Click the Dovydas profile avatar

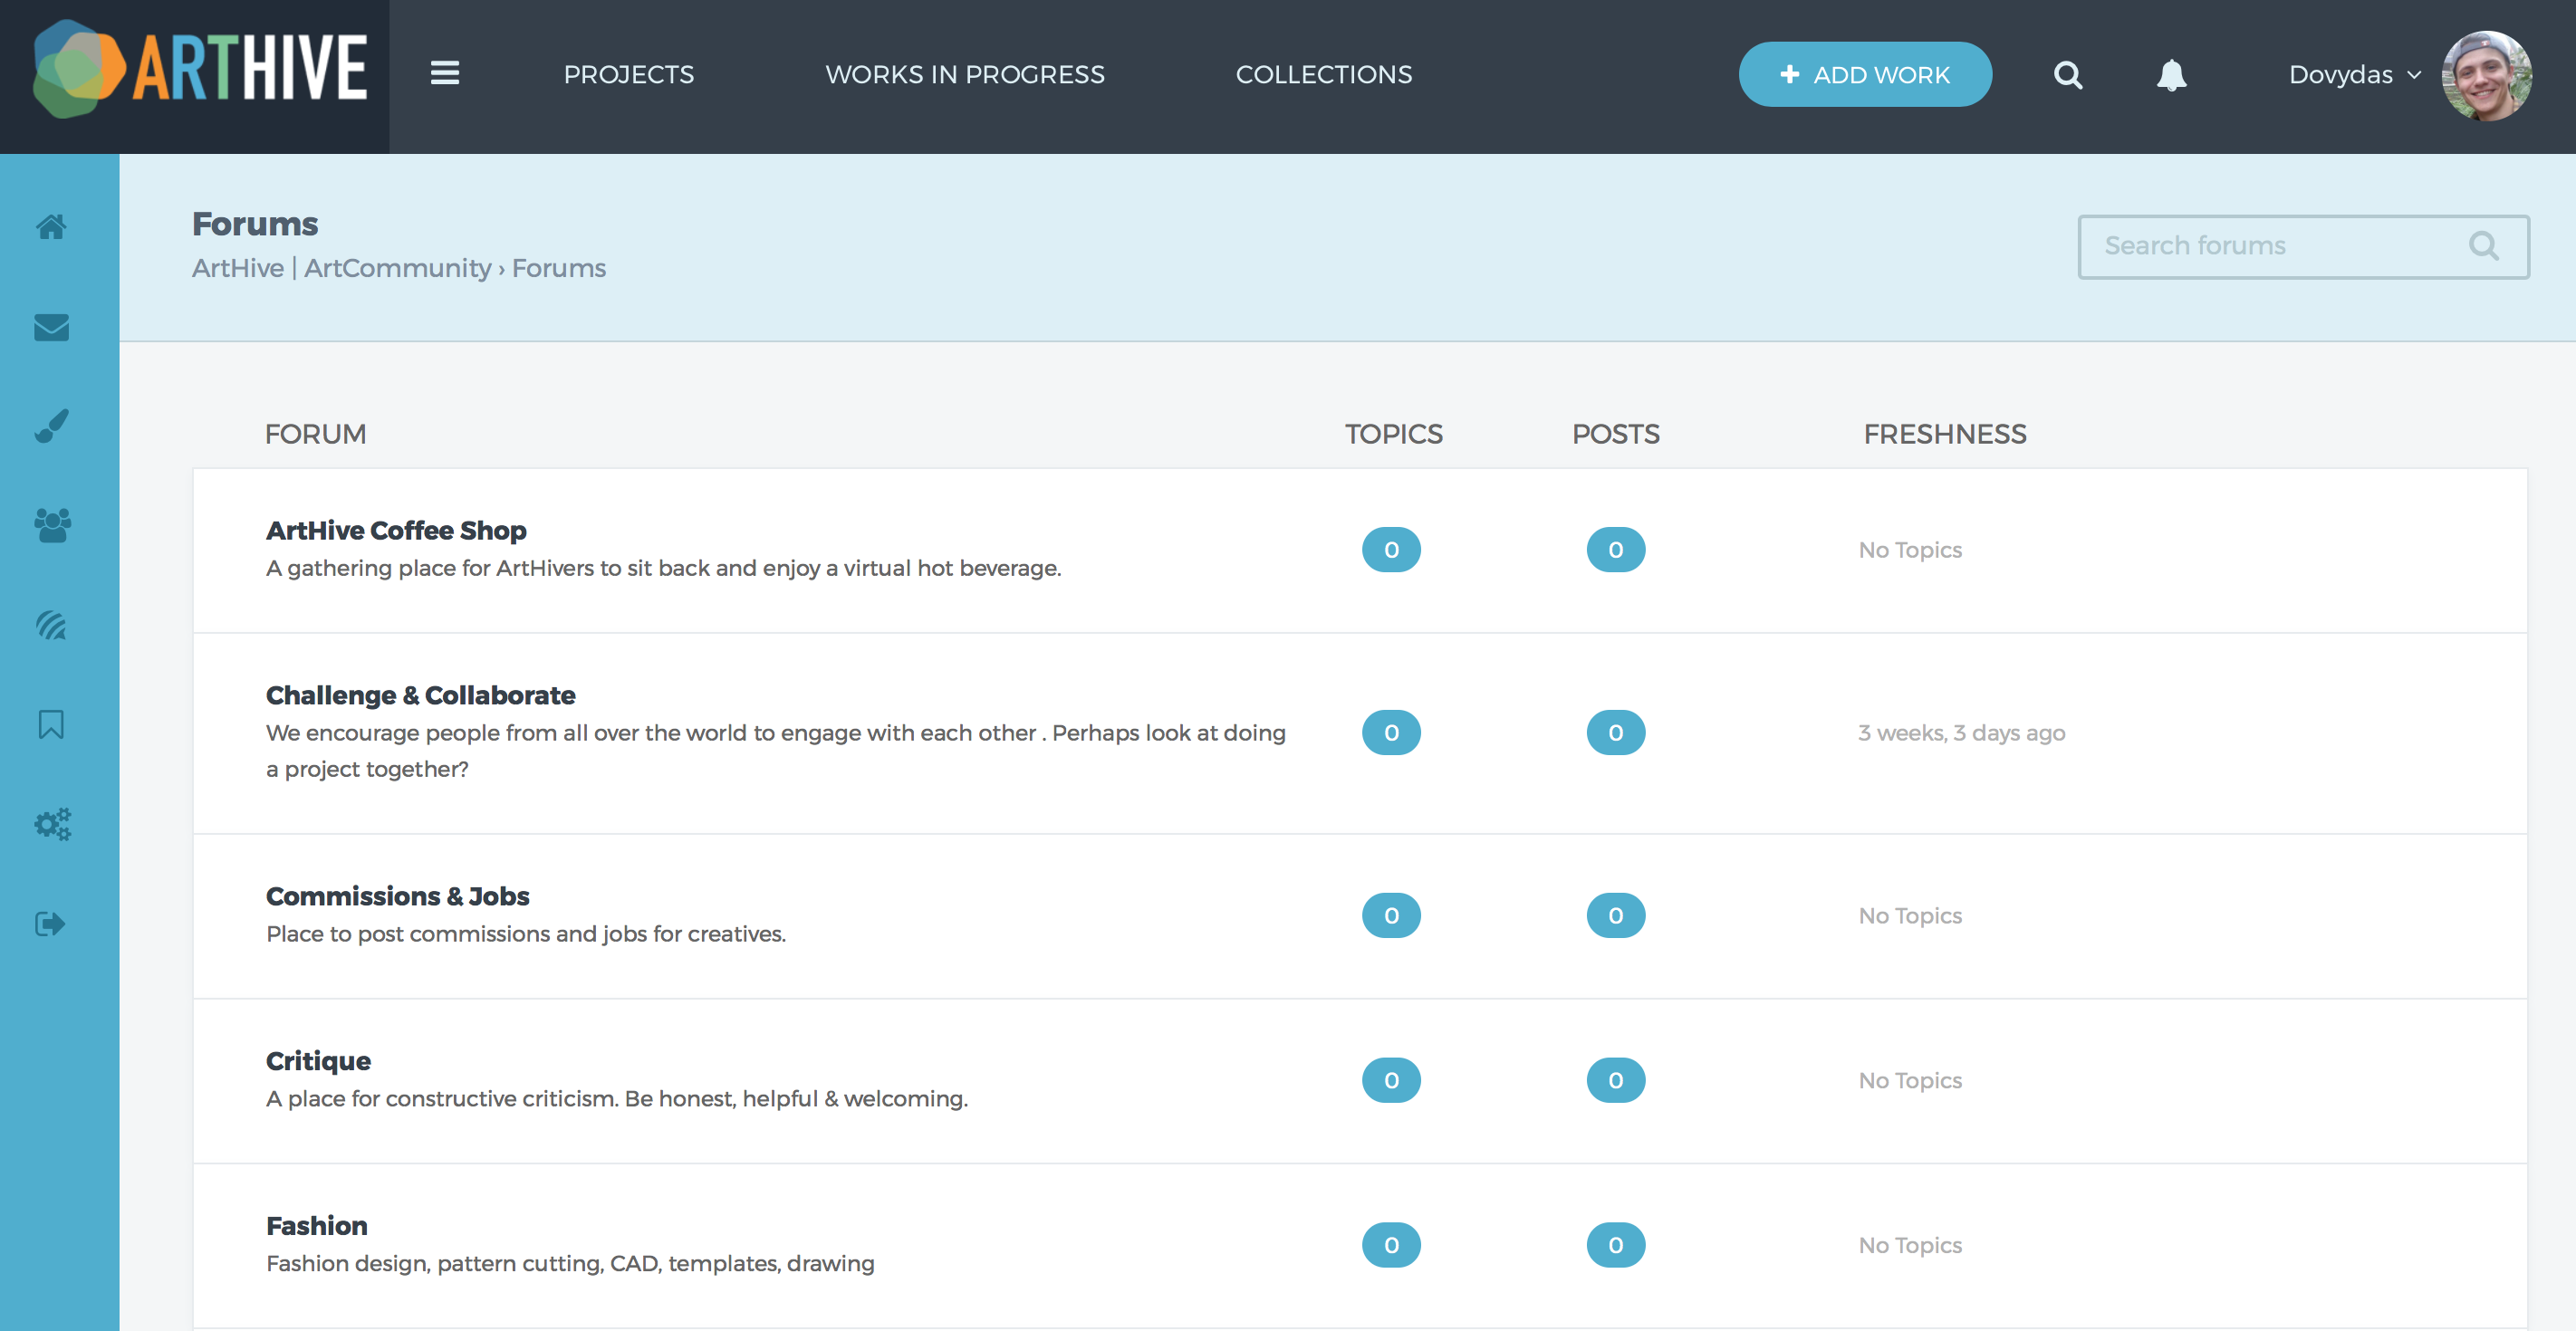tap(2486, 75)
